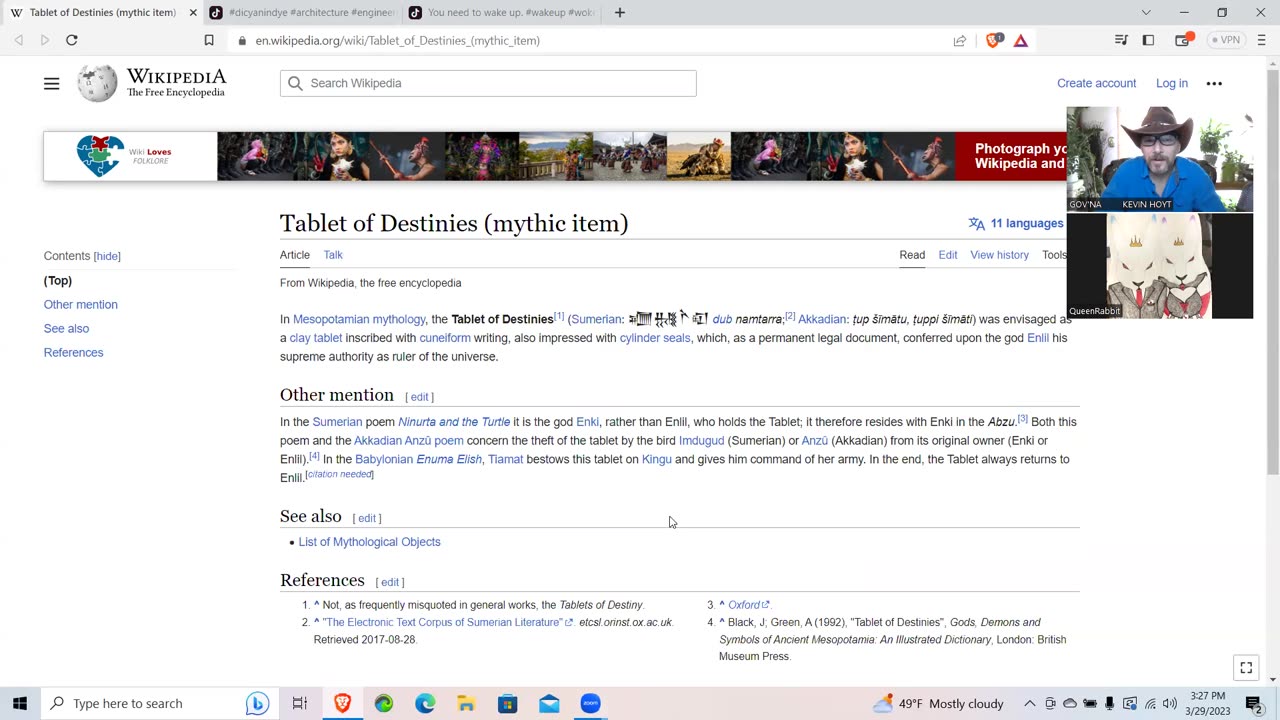Enter fullscreen with the bottom-right page icon
This screenshot has width=1280, height=720.
(1246, 668)
